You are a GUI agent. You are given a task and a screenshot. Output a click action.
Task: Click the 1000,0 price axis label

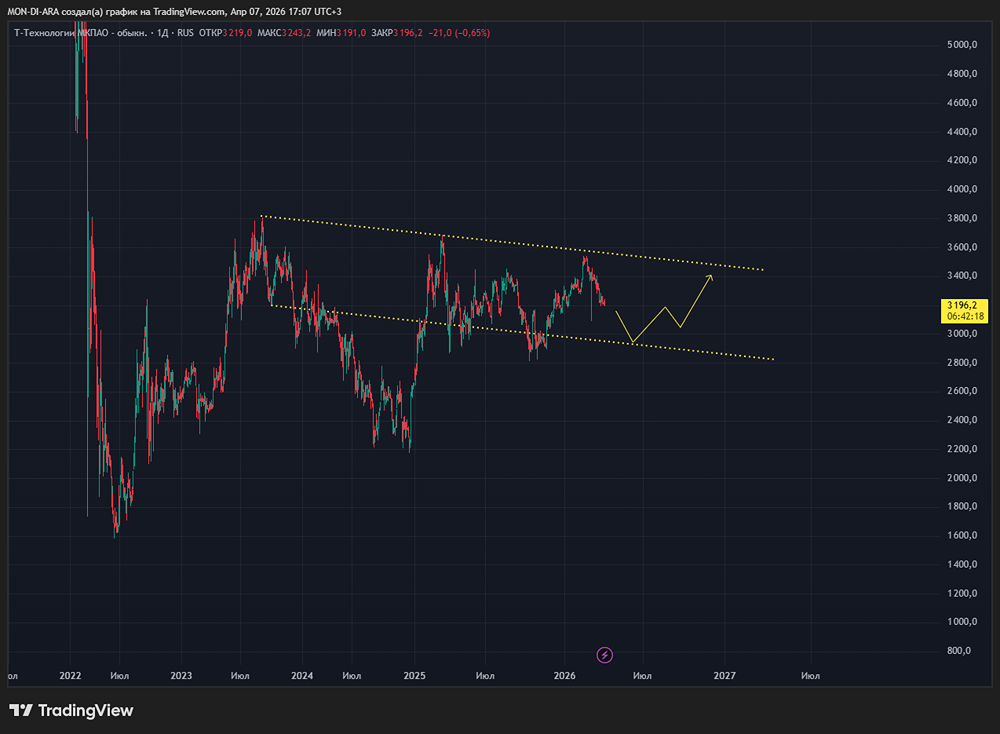(962, 622)
